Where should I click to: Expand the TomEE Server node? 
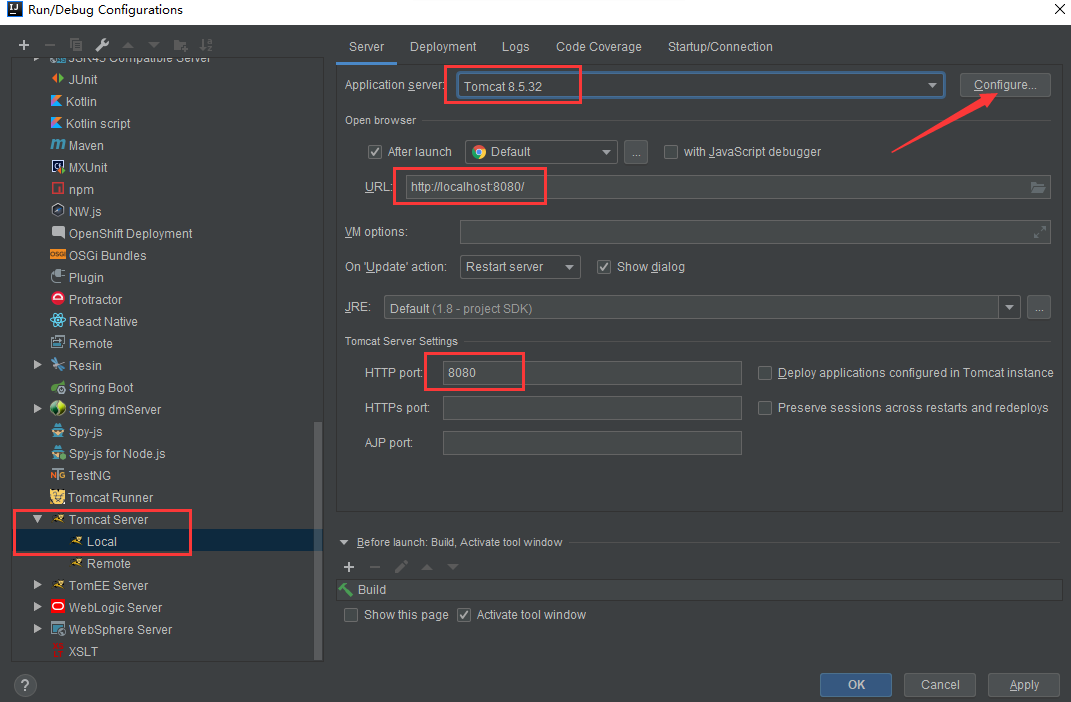[x=38, y=585]
